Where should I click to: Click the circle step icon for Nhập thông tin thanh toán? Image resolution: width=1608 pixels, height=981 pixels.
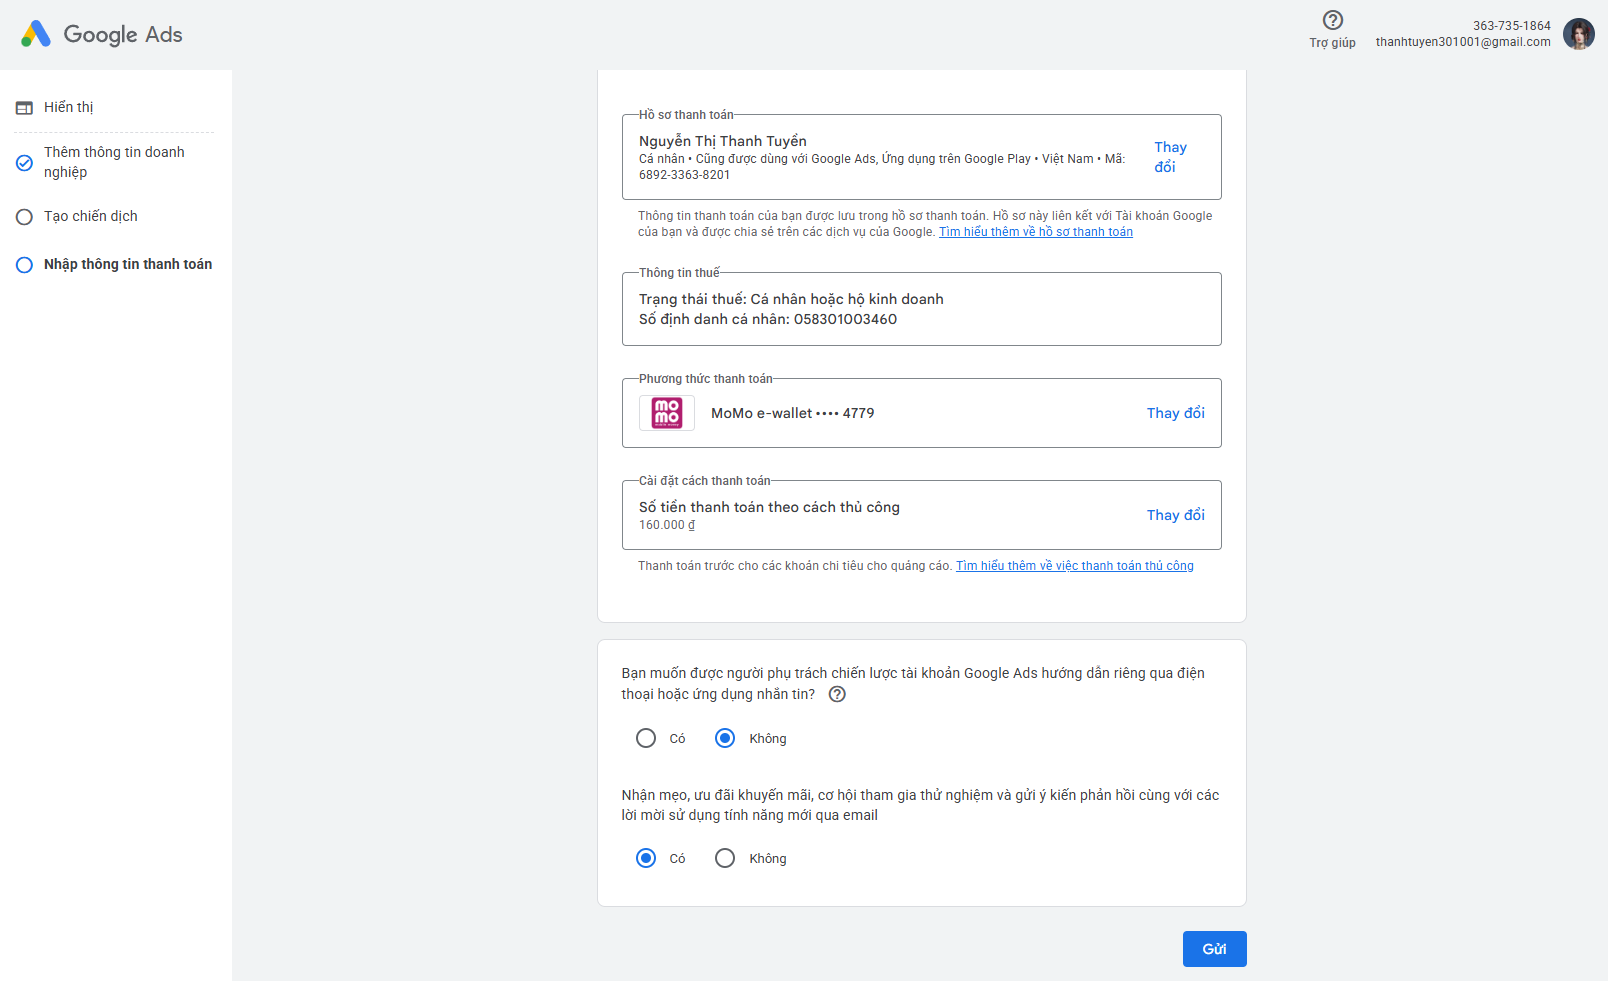point(25,265)
